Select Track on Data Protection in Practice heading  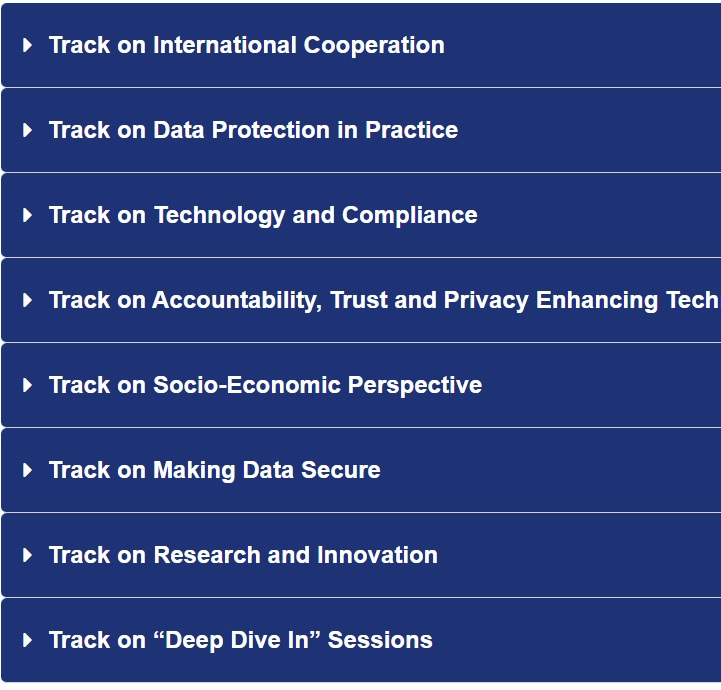253,130
